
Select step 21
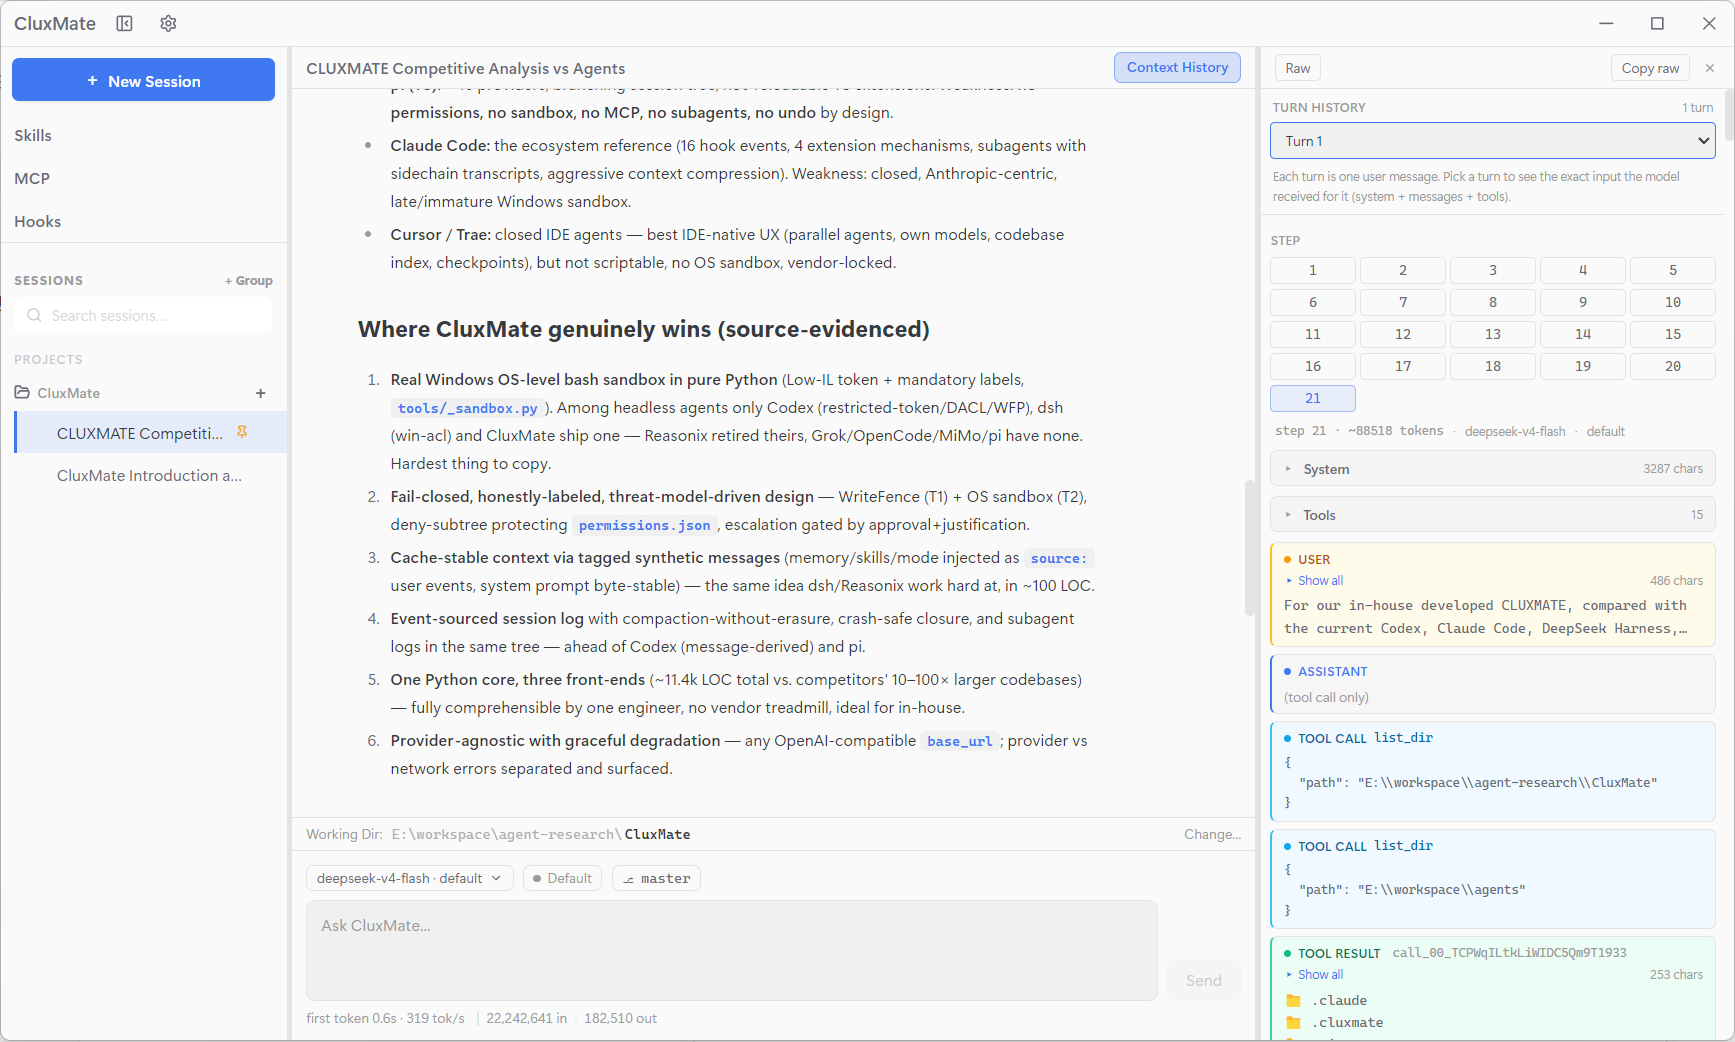pos(1313,398)
